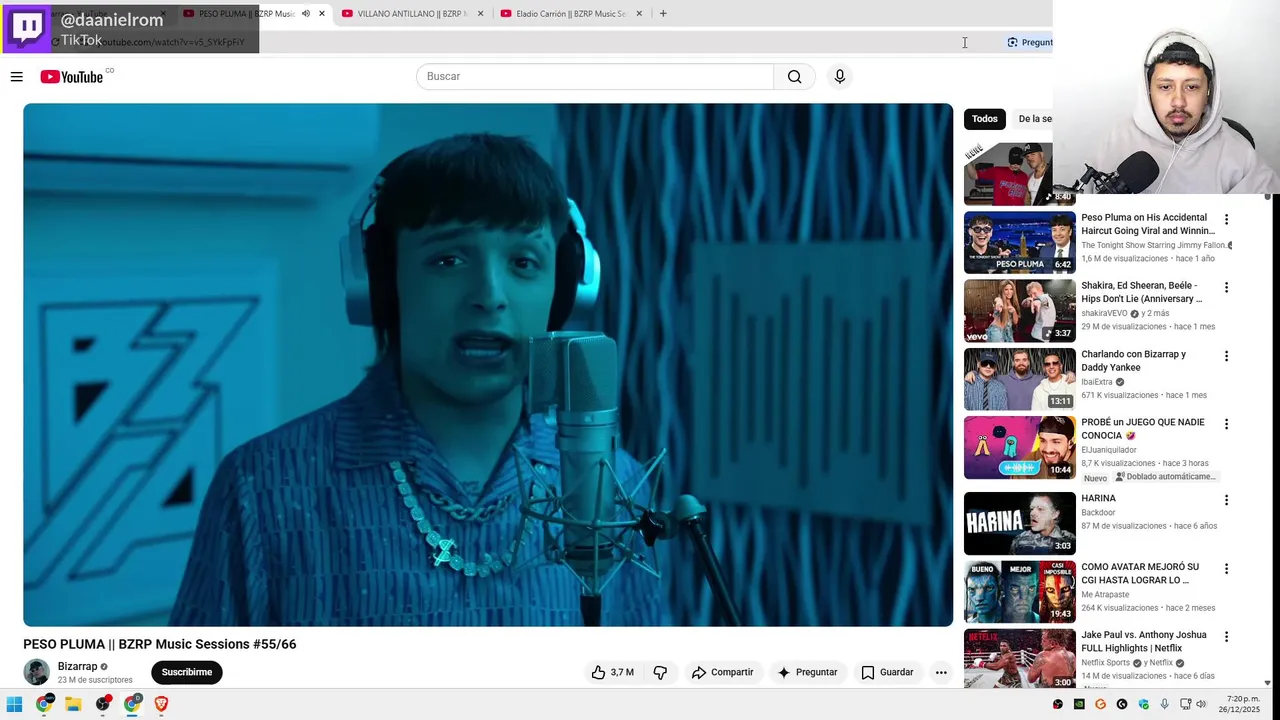Select the 'De la se...' filter chip
The width and height of the screenshot is (1280, 720).
(1033, 119)
